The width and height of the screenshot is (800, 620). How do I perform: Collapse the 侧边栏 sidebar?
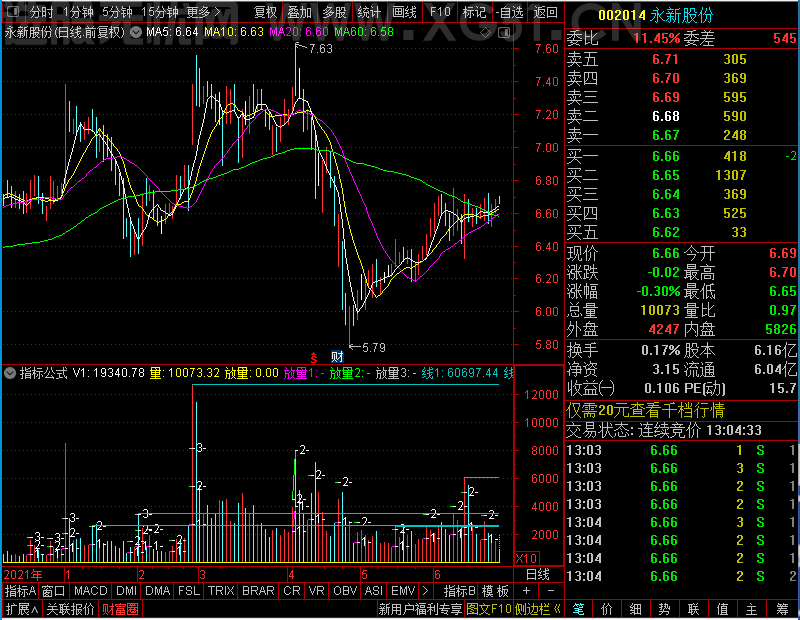[538, 609]
